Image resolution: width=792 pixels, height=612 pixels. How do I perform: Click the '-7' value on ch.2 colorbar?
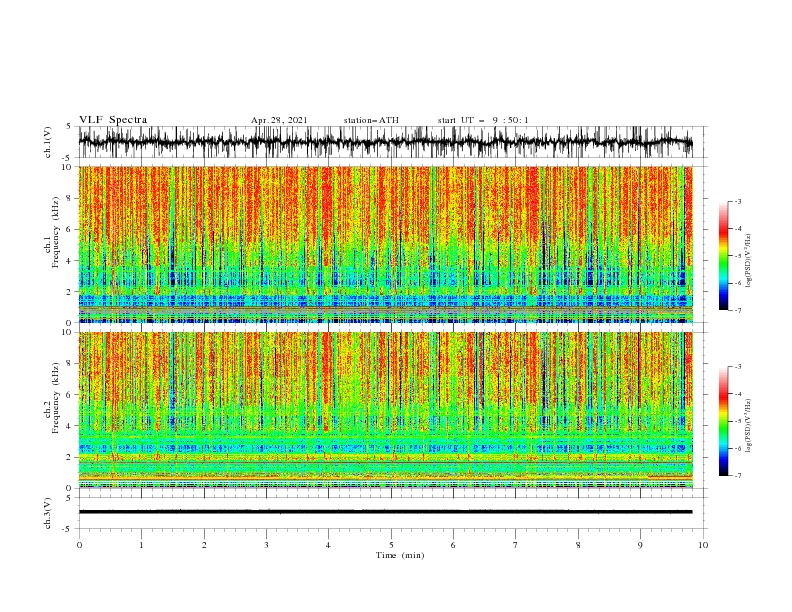pyautogui.click(x=738, y=475)
